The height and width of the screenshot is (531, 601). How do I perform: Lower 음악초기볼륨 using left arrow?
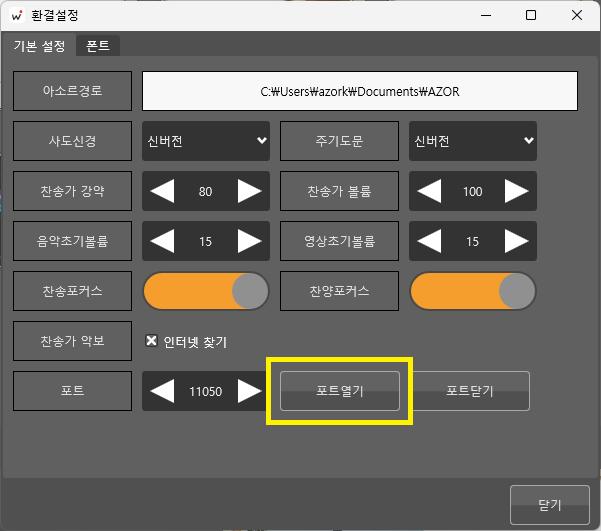click(162, 241)
